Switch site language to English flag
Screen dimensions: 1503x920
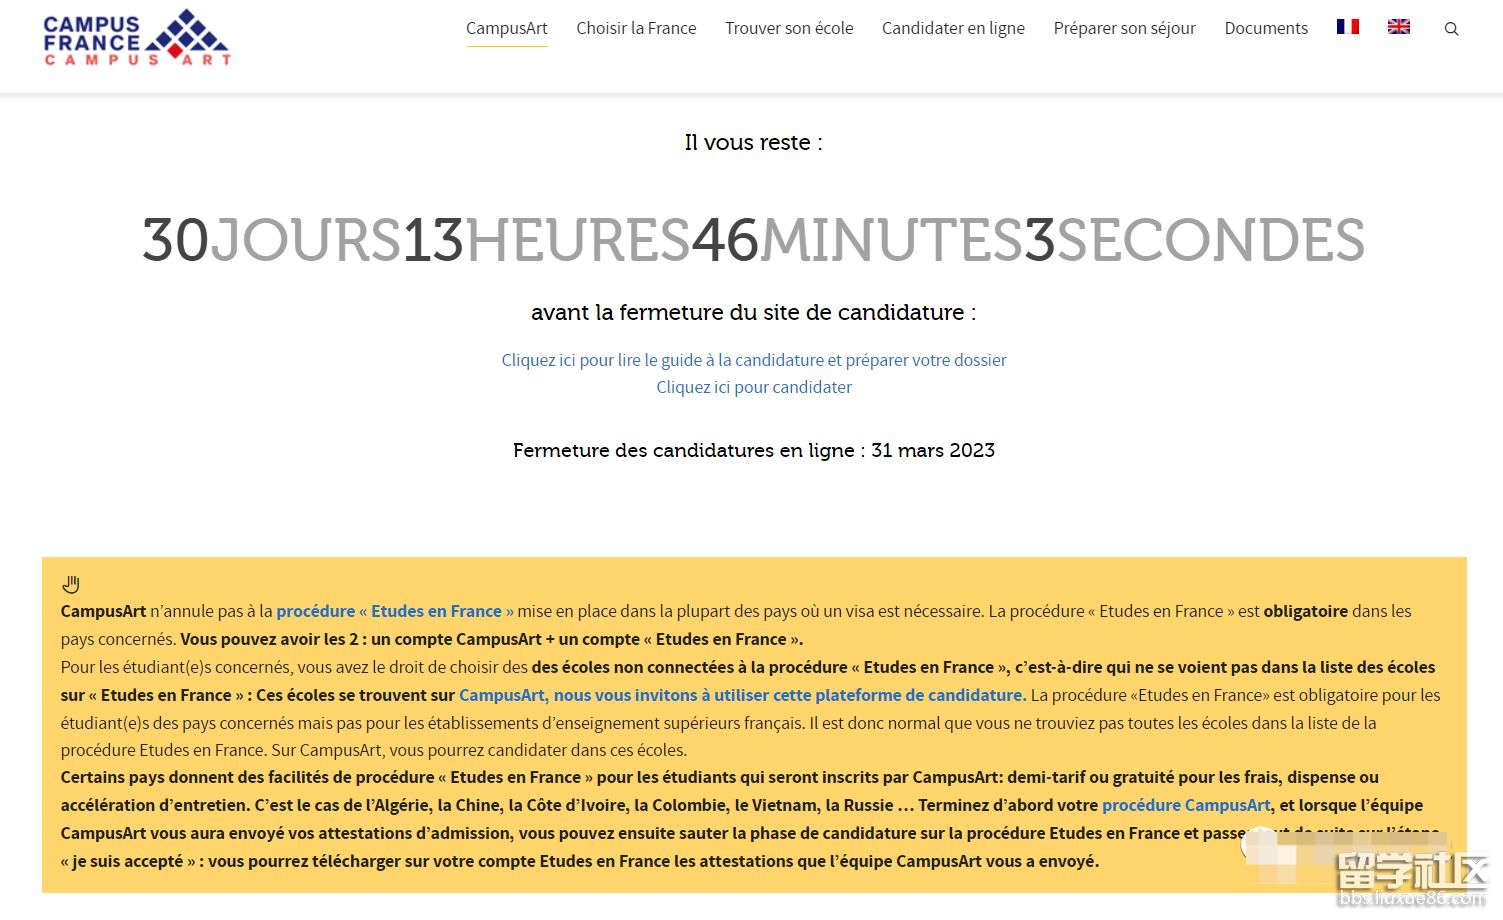point(1398,27)
